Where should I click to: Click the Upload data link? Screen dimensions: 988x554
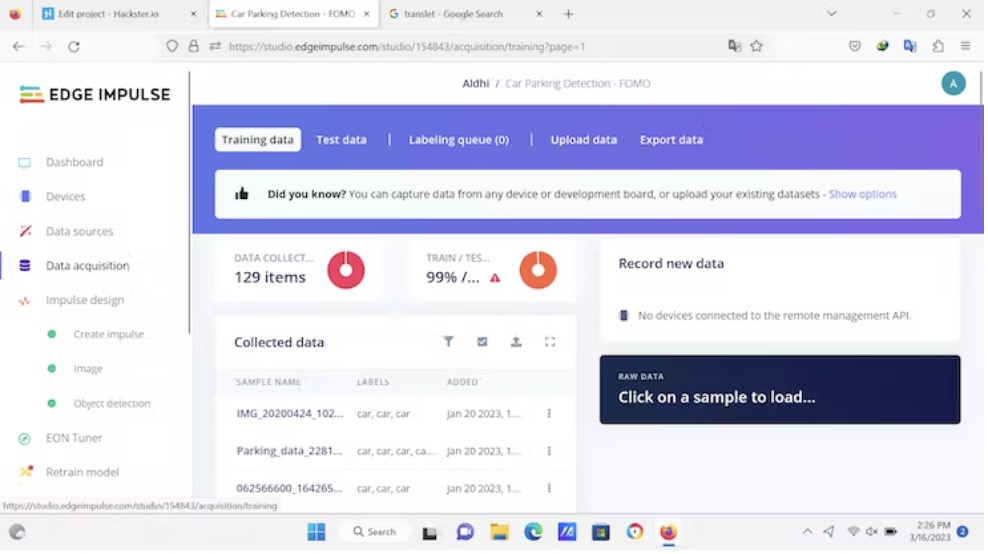tap(583, 140)
